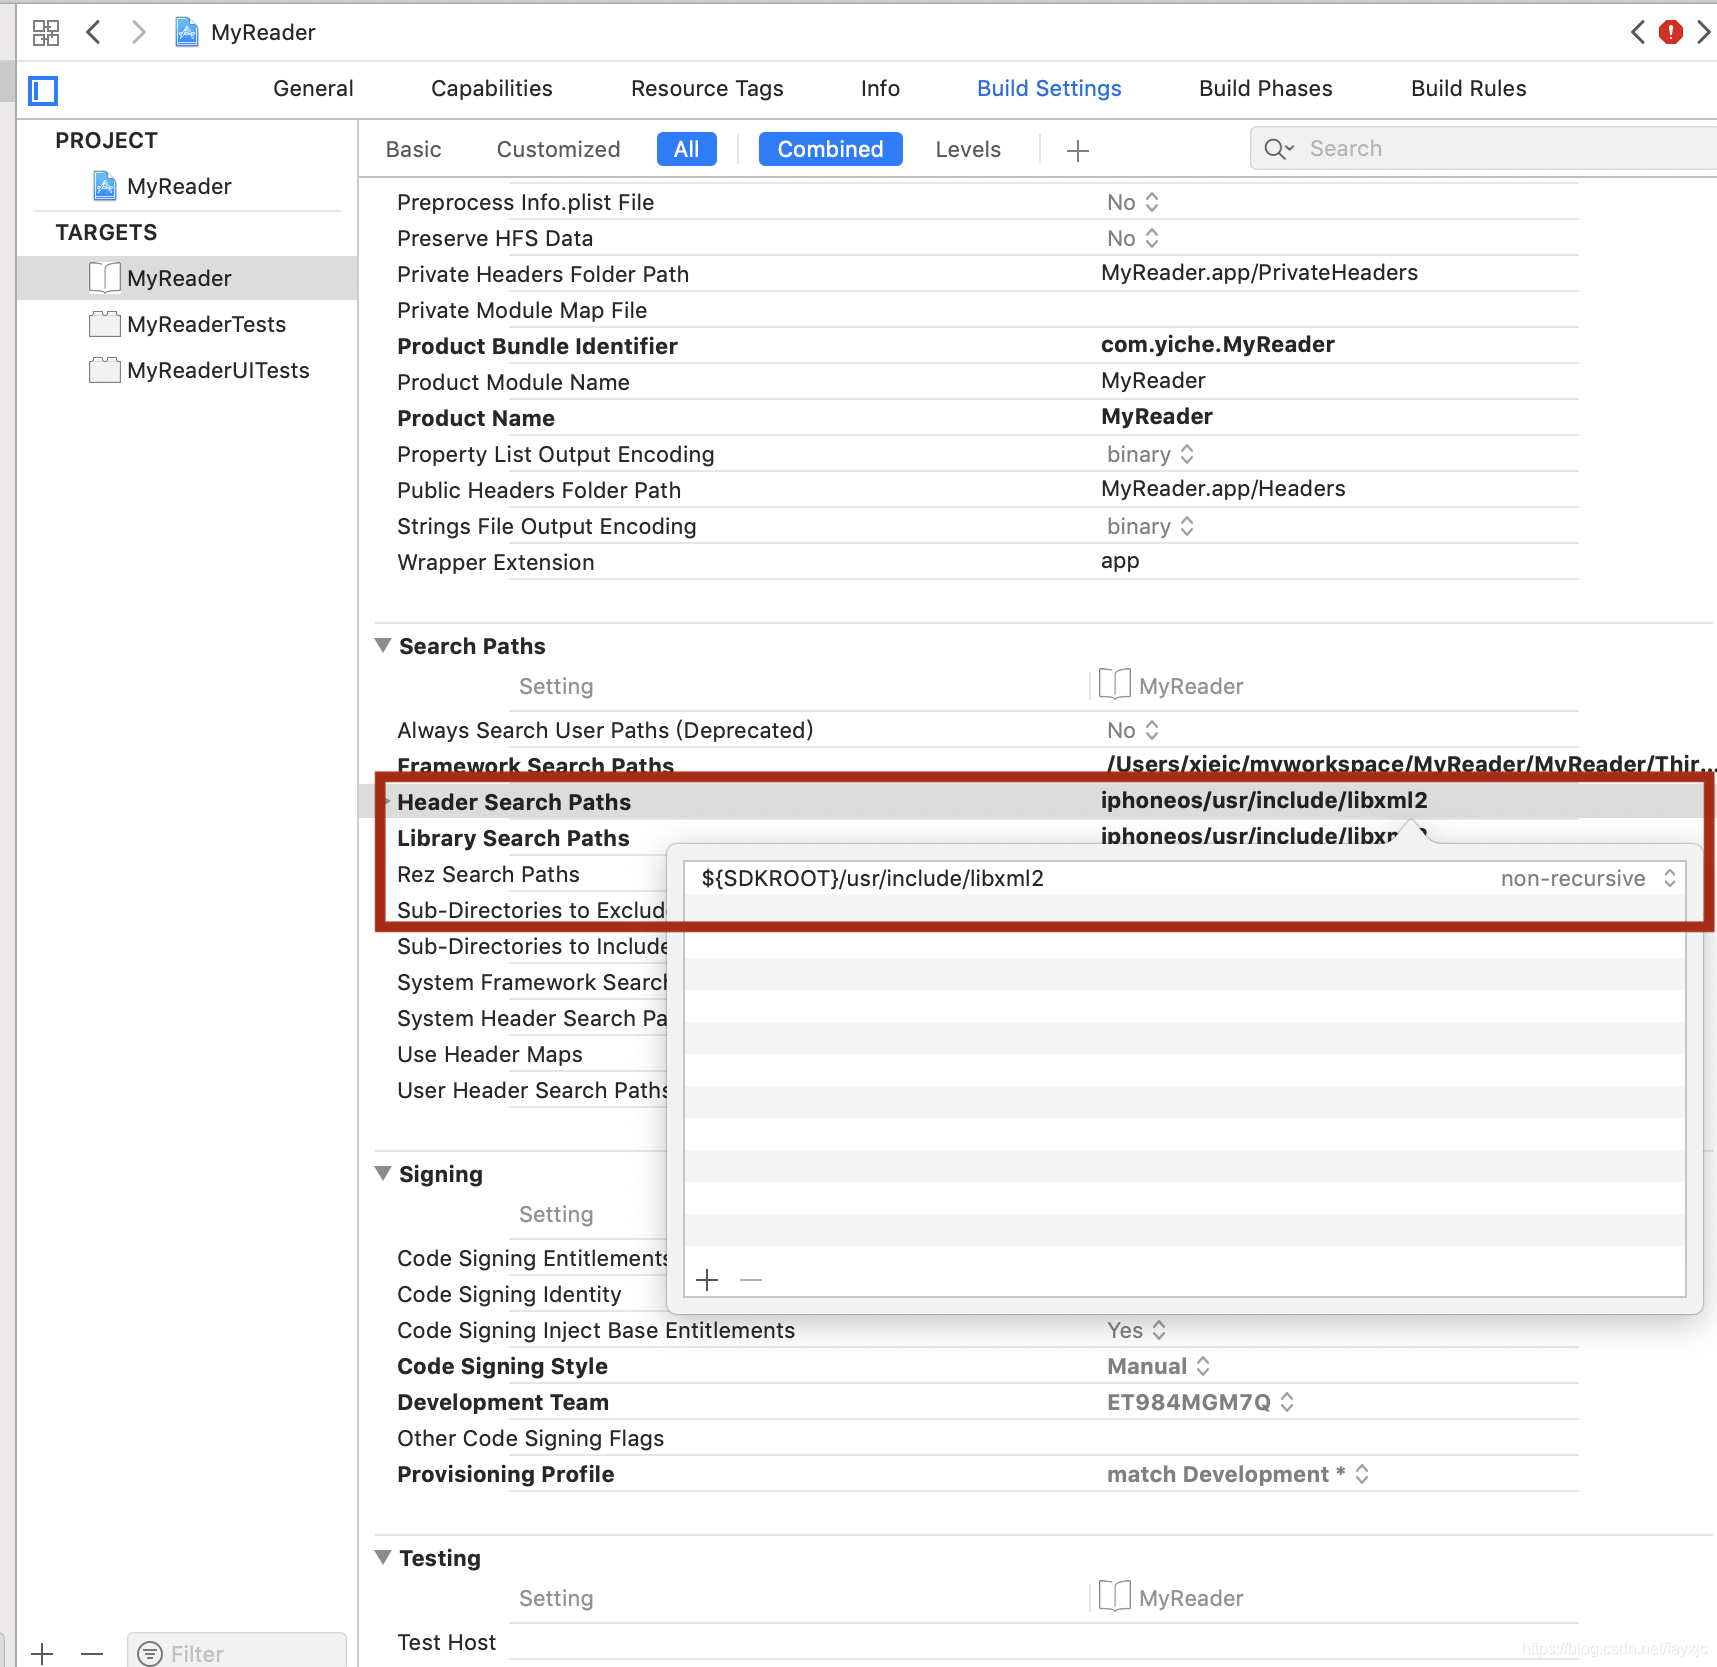Viewport: 1717px width, 1667px height.
Task: Click MyReader.app/PrivateHeaders value
Action: click(1259, 272)
